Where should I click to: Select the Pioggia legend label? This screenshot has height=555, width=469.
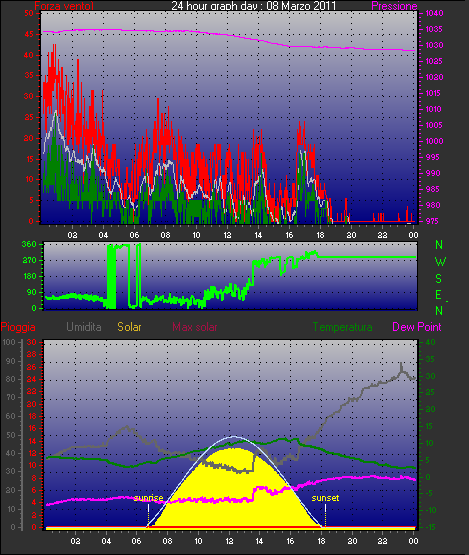coord(18,327)
